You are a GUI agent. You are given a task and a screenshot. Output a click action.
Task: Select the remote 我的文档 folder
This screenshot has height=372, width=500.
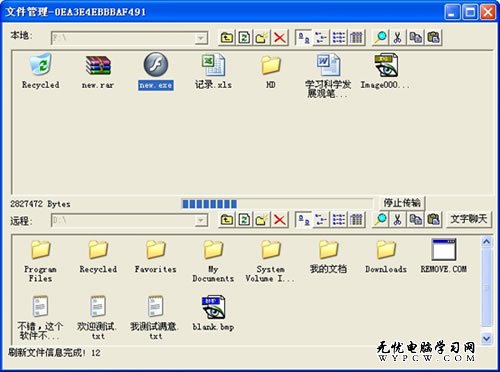(x=328, y=257)
